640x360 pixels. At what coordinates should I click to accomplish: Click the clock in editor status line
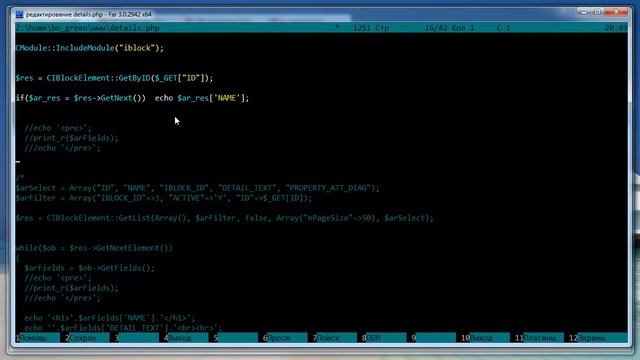616,28
